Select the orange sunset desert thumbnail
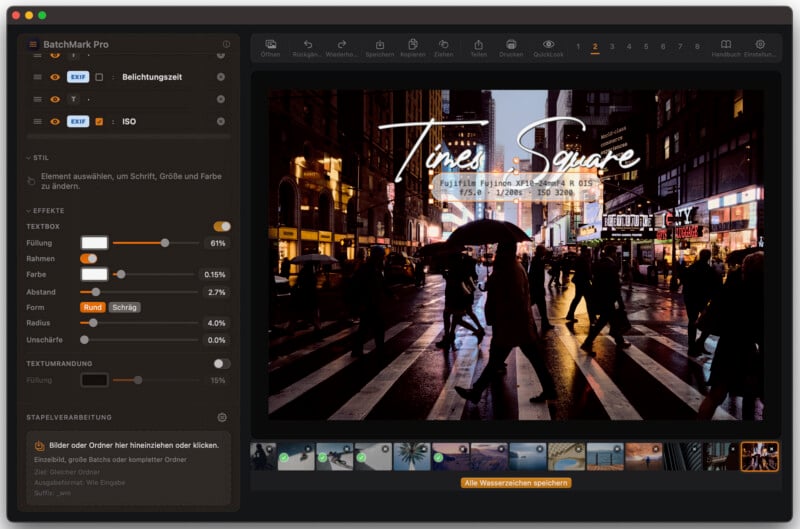This screenshot has height=529, width=800. point(644,457)
